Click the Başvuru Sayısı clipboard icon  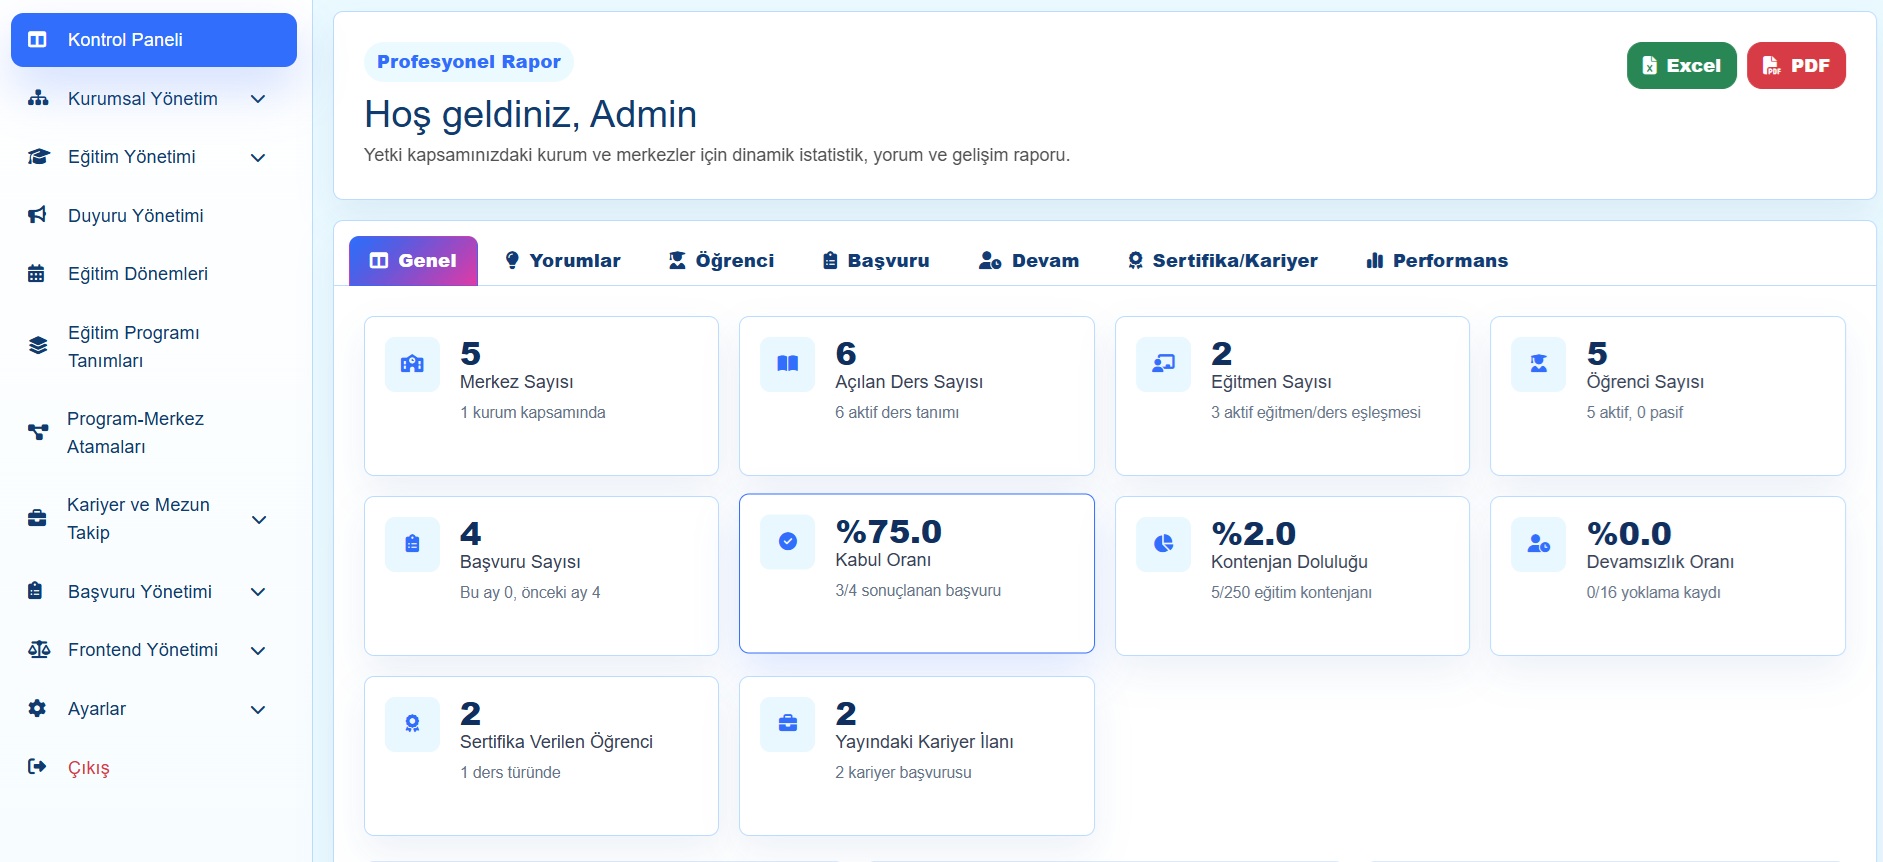412,544
